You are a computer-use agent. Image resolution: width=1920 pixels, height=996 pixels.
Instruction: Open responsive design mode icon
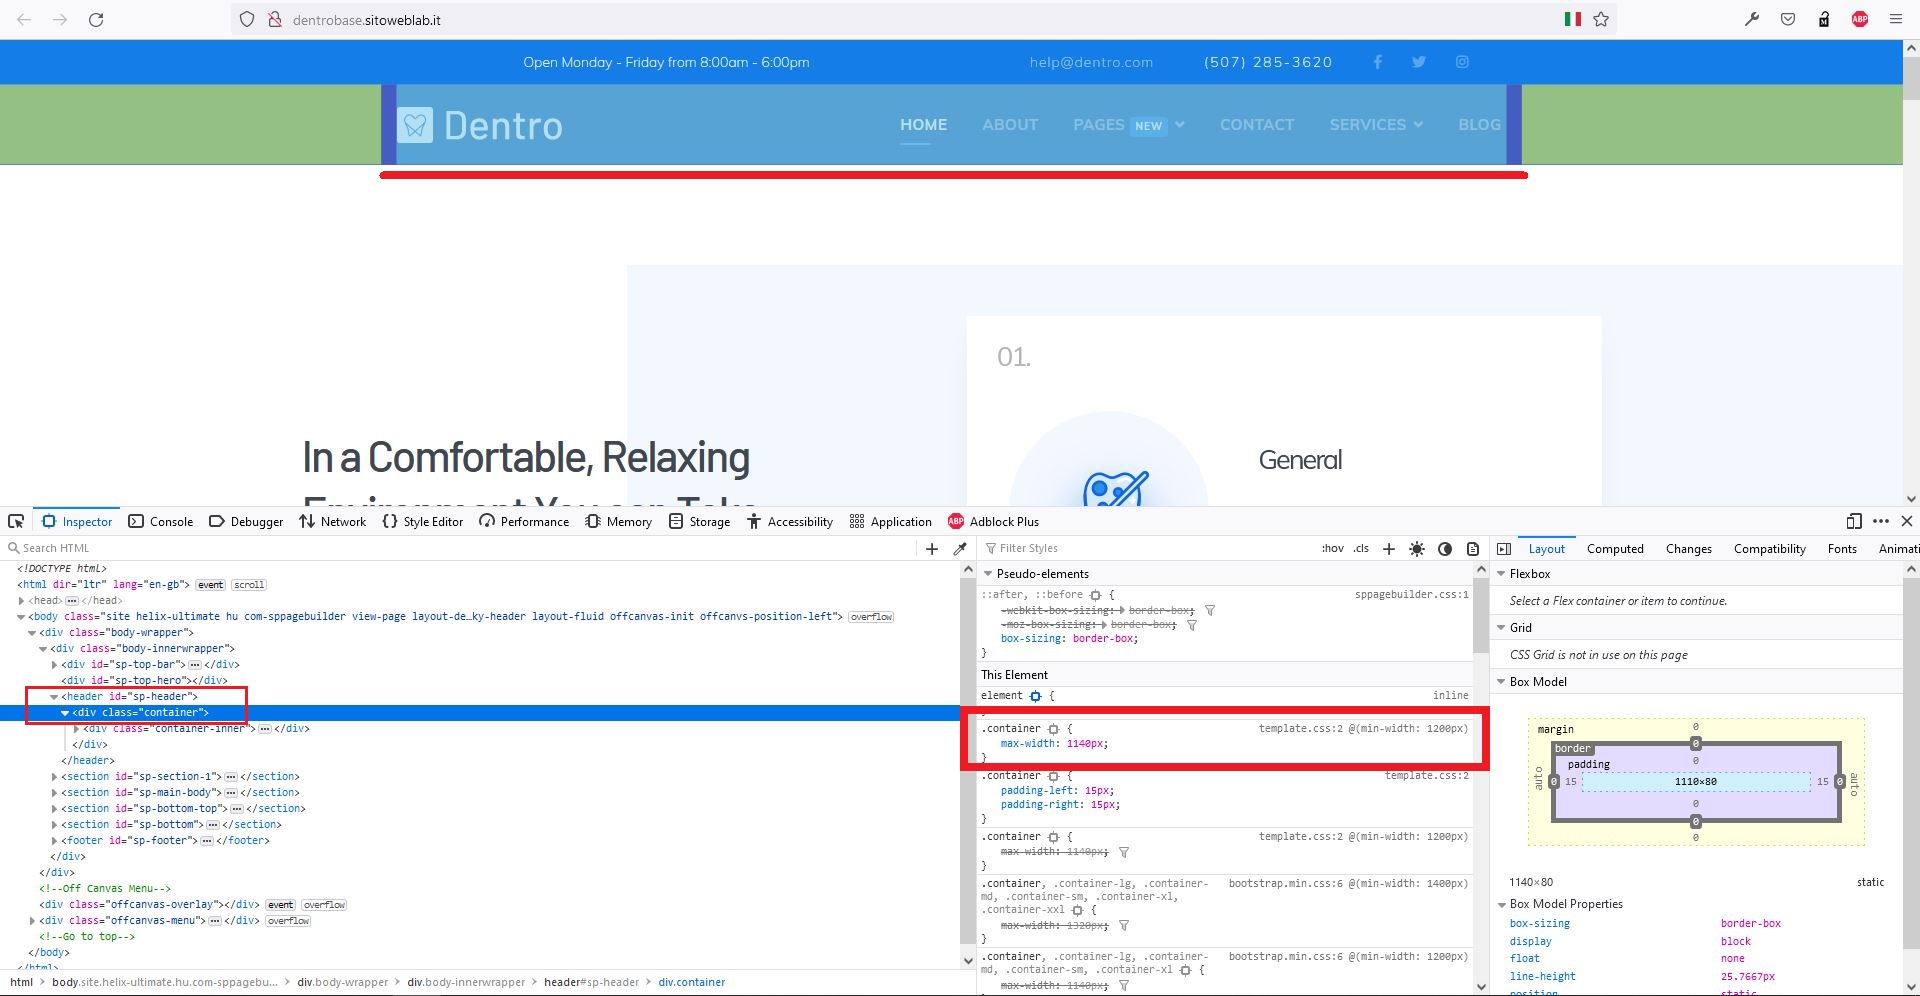click(1853, 521)
